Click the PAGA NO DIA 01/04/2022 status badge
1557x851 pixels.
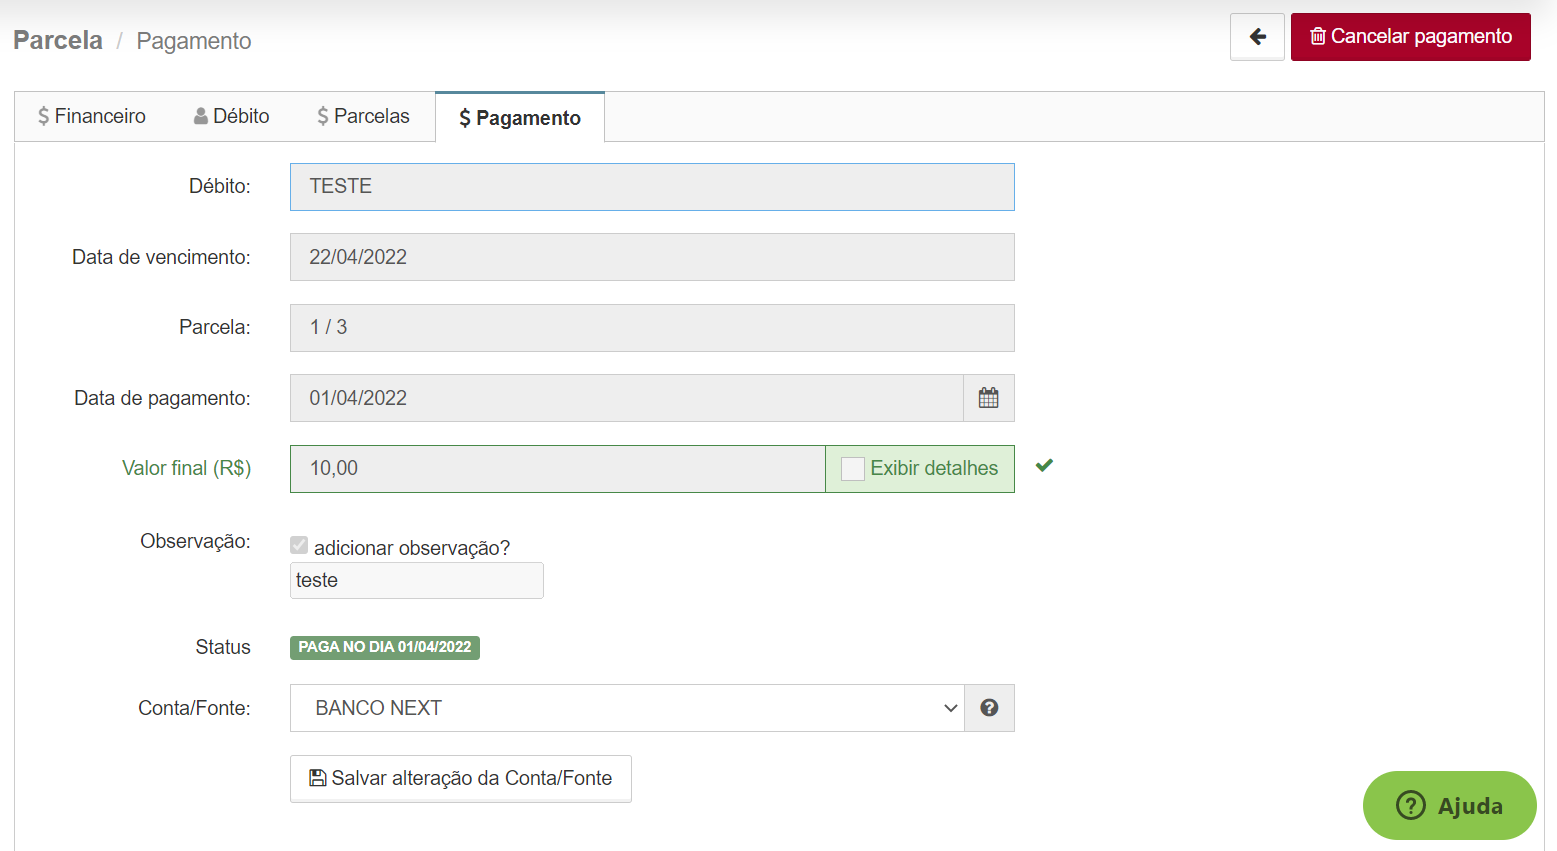pyautogui.click(x=385, y=647)
